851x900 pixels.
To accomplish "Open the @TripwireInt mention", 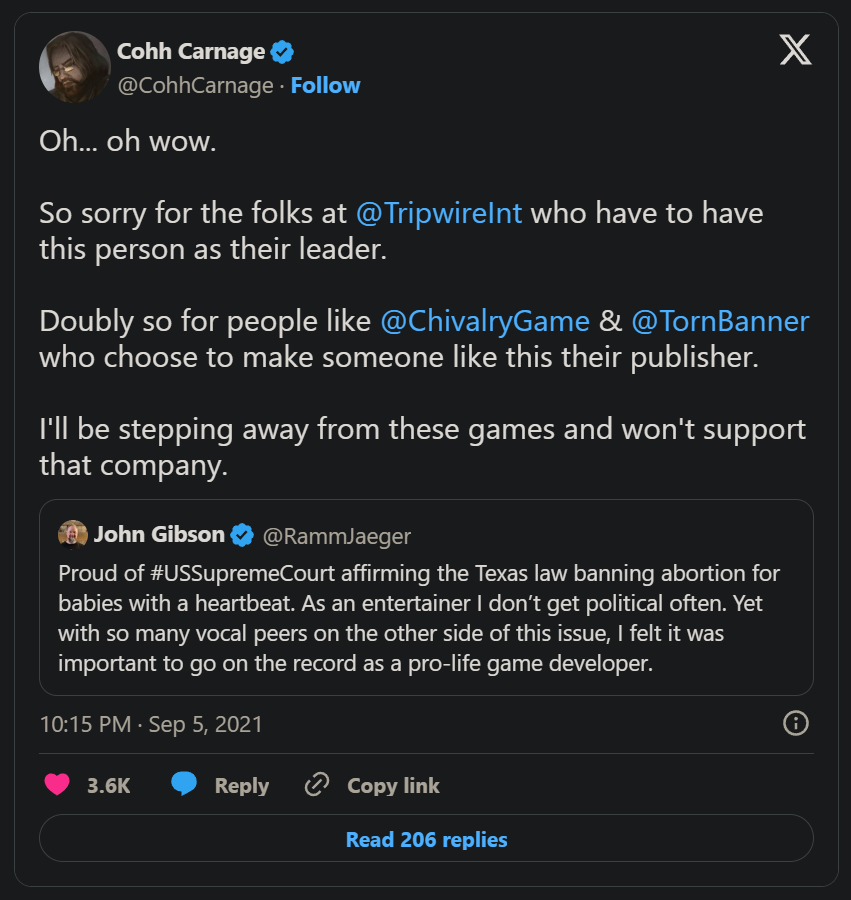I will (439, 214).
